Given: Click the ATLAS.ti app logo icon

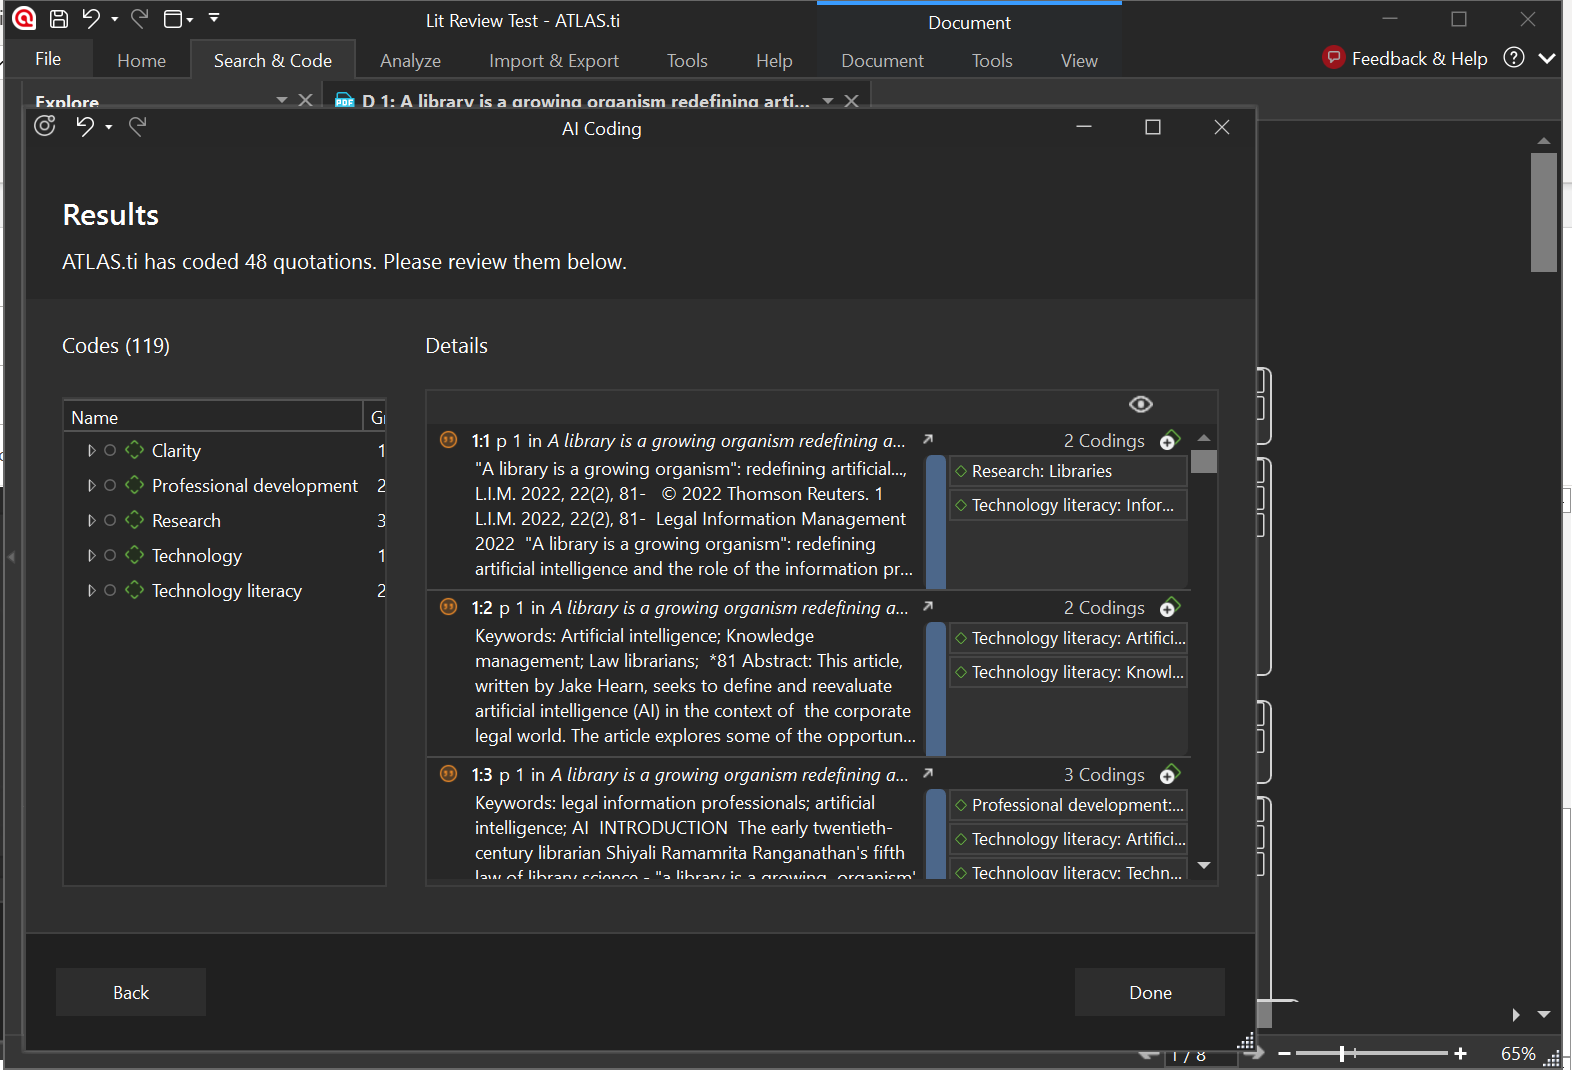Looking at the screenshot, I should 24,18.
